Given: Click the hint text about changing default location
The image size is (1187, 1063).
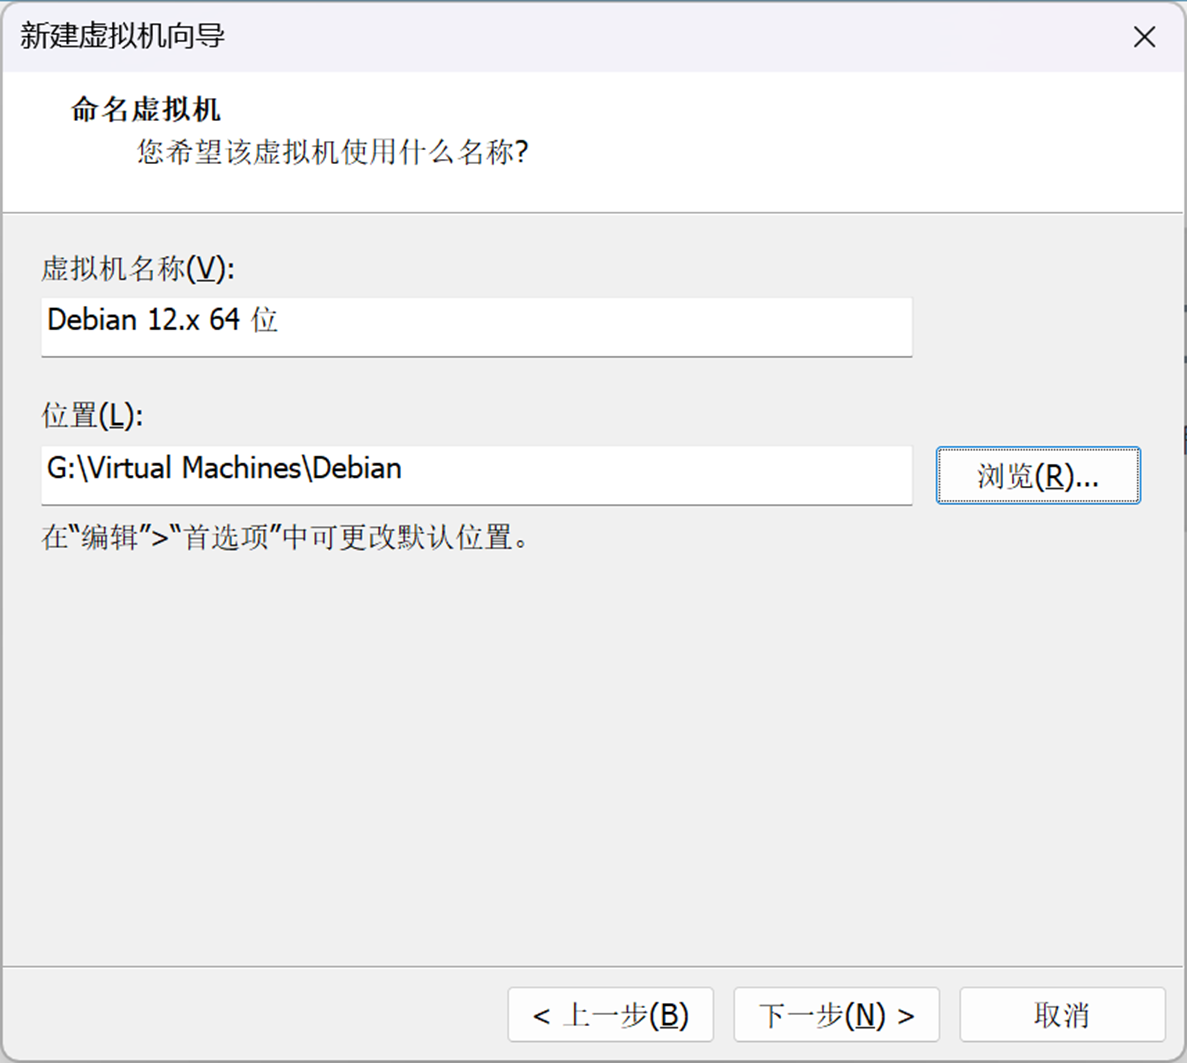Looking at the screenshot, I should 285,537.
